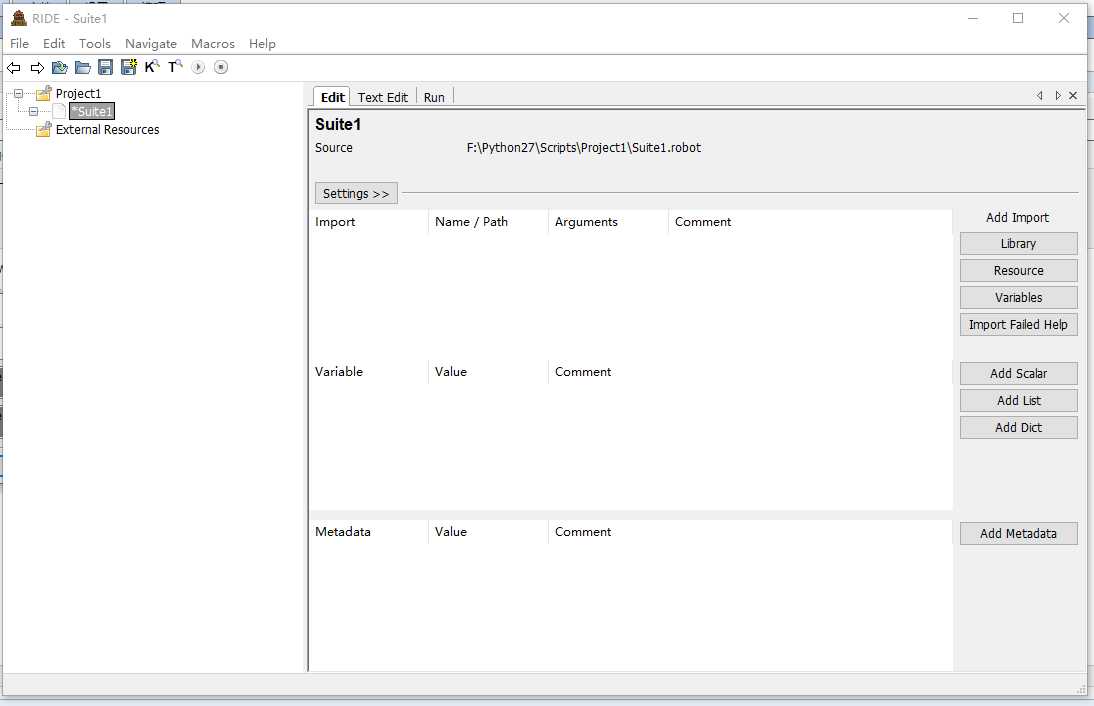This screenshot has height=706, width=1094.
Task: Click the Search Tests T icon
Action: pos(175,67)
